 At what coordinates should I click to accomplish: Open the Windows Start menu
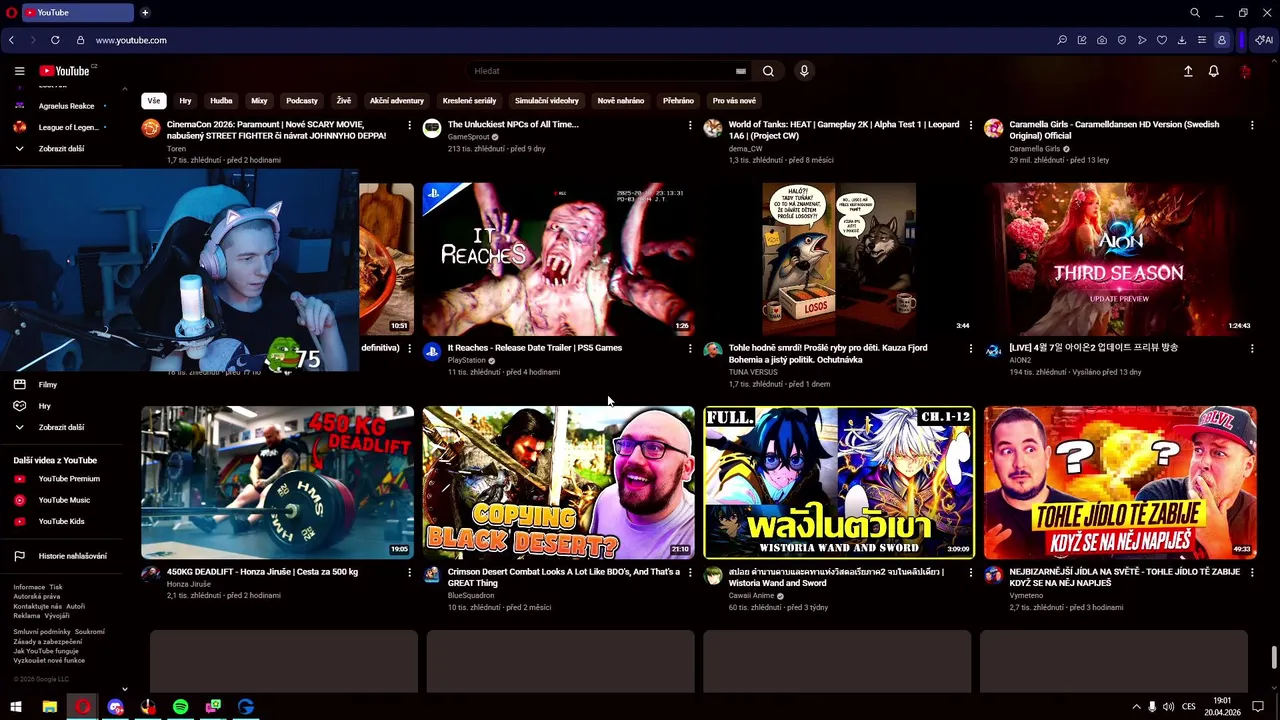[16, 707]
